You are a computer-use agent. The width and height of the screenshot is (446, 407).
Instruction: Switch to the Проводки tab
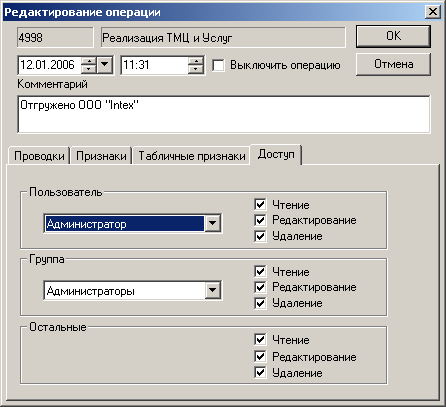click(39, 156)
